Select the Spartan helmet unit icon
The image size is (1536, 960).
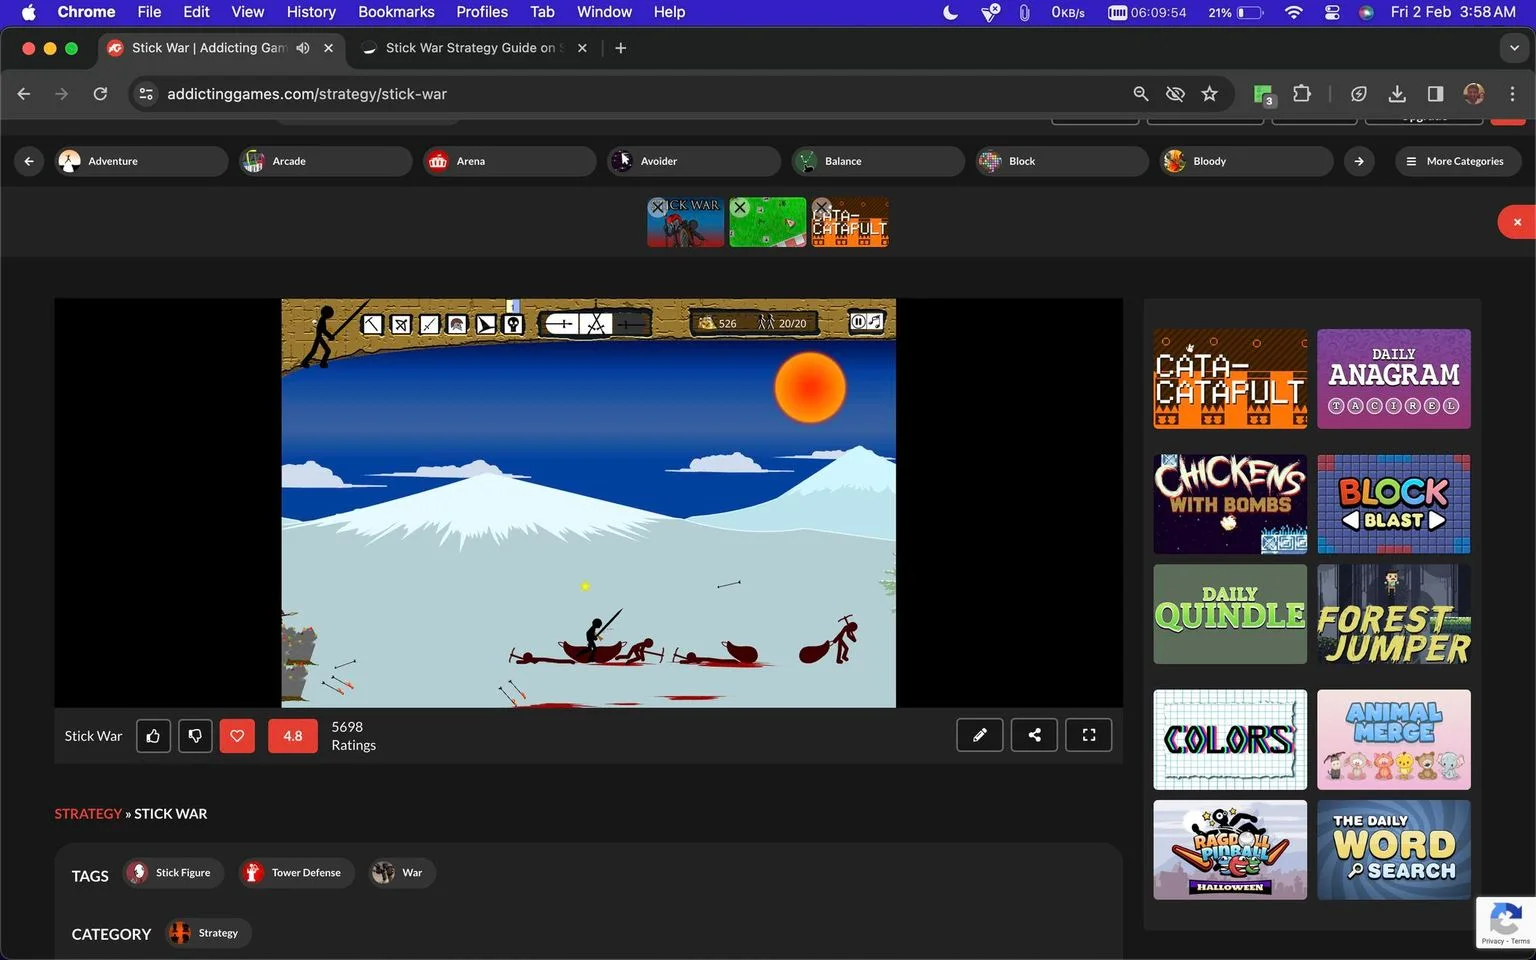(x=457, y=324)
